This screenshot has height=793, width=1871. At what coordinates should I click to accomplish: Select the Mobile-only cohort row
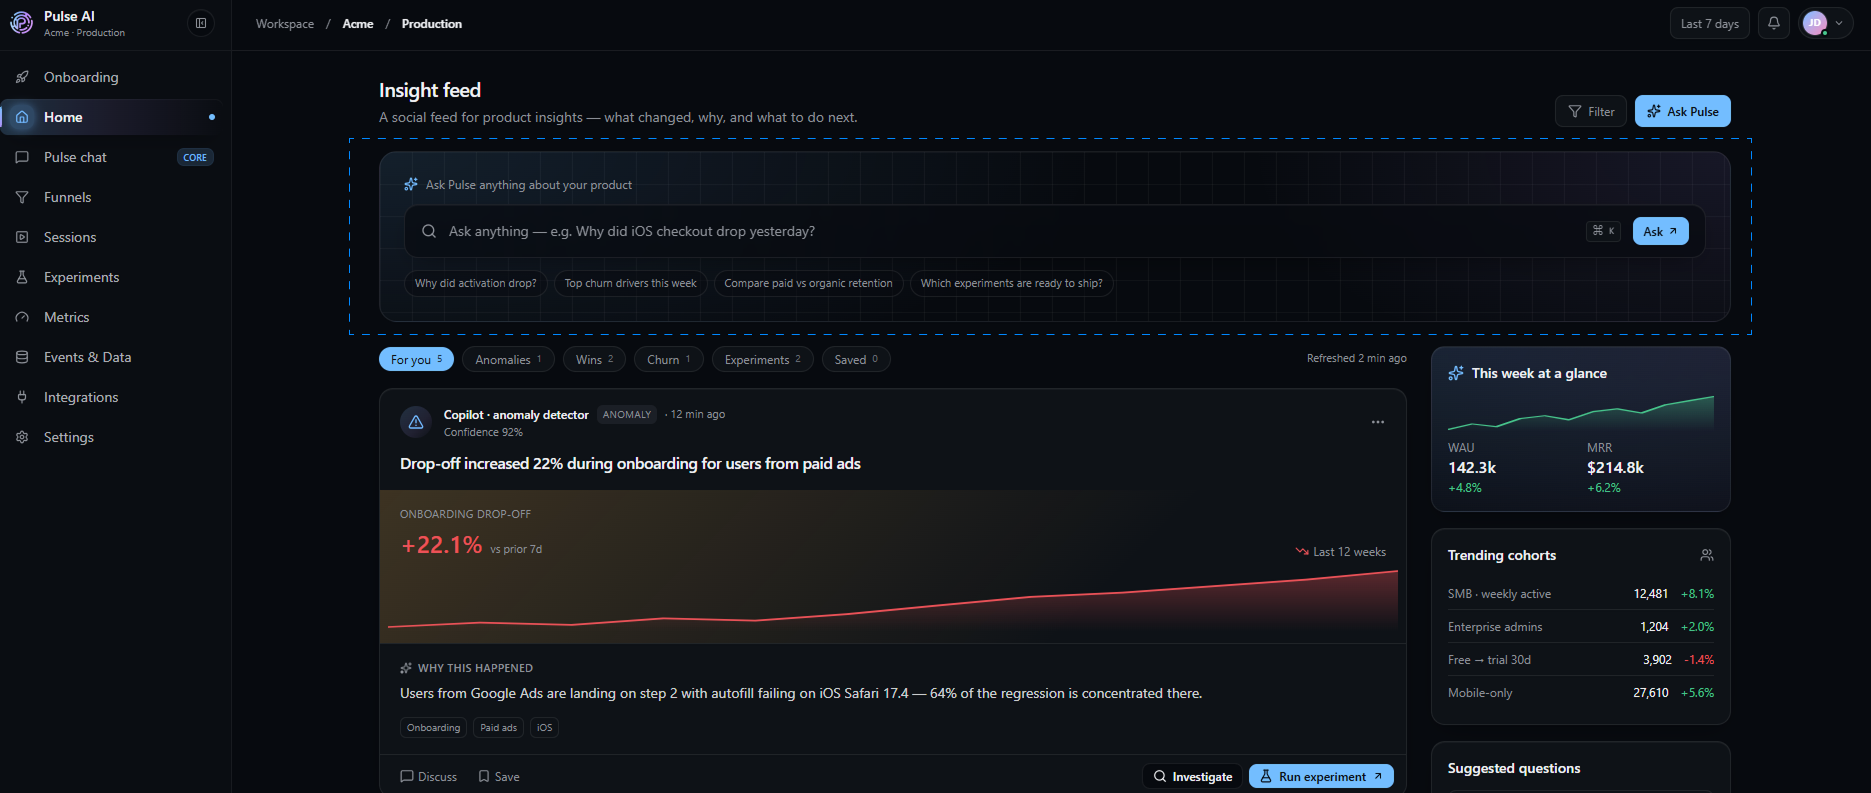point(1581,693)
